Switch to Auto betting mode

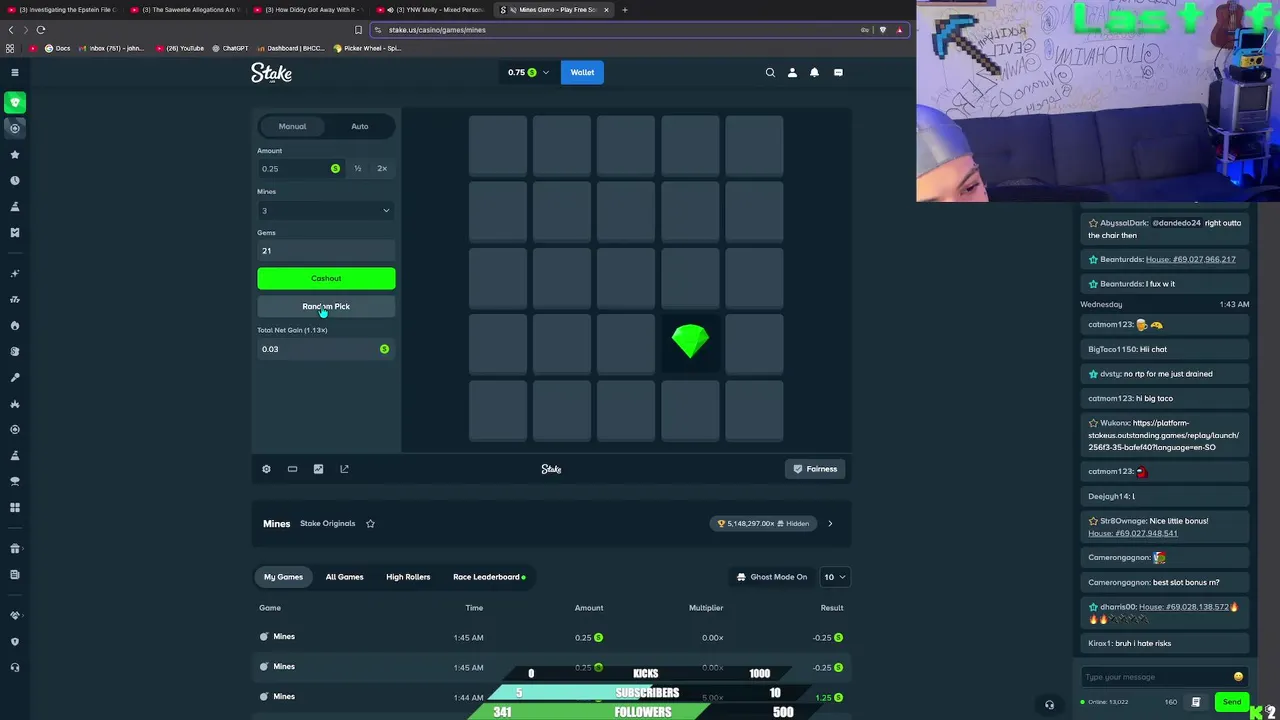click(x=360, y=126)
